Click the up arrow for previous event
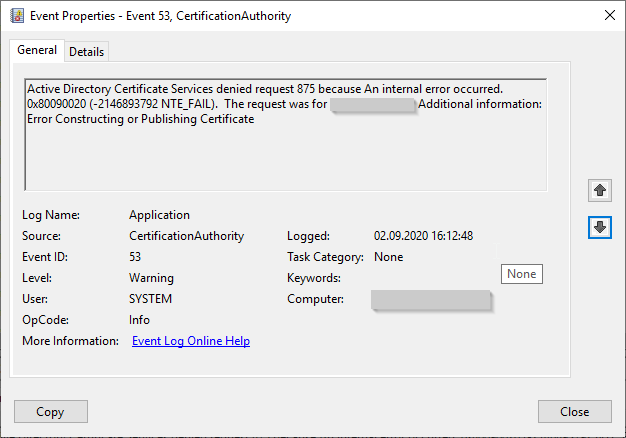626x438 pixels. [599, 189]
